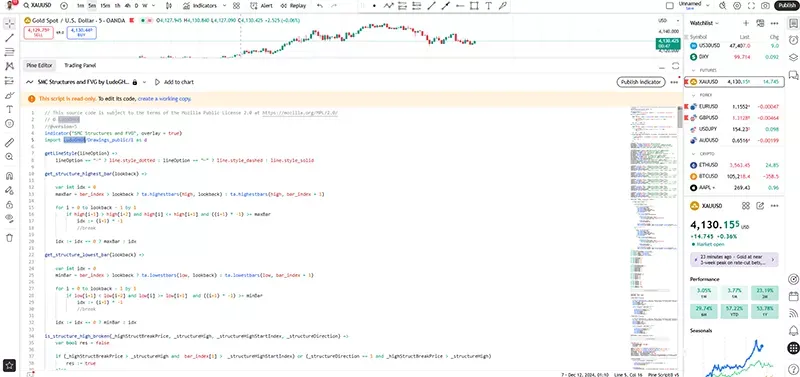The width and height of the screenshot is (800, 377).
Task: Open the text tool in the left toolbar
Action: [x=9, y=109]
